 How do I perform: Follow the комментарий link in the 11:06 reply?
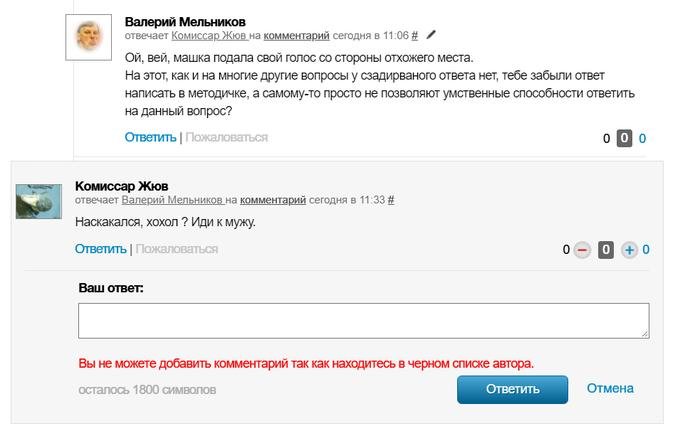(296, 36)
